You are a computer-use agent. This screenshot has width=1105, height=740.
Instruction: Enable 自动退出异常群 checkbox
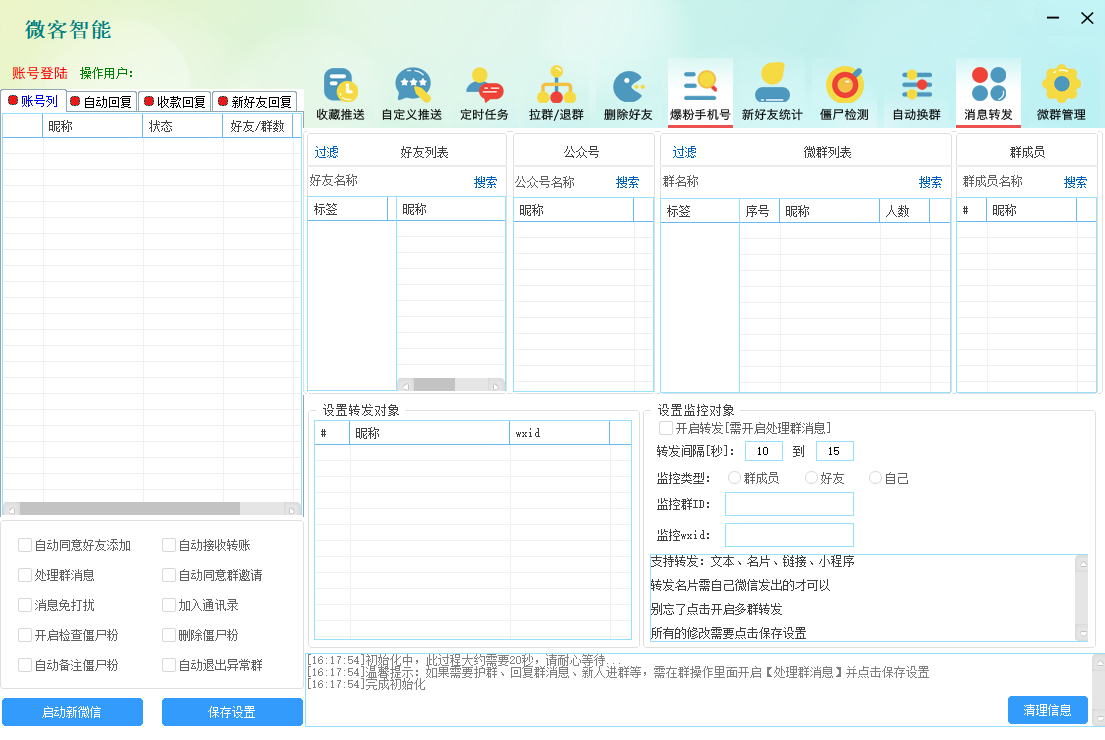pos(168,665)
